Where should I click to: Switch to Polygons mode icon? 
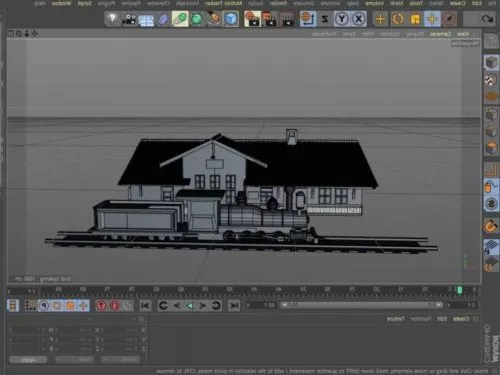coord(491,147)
